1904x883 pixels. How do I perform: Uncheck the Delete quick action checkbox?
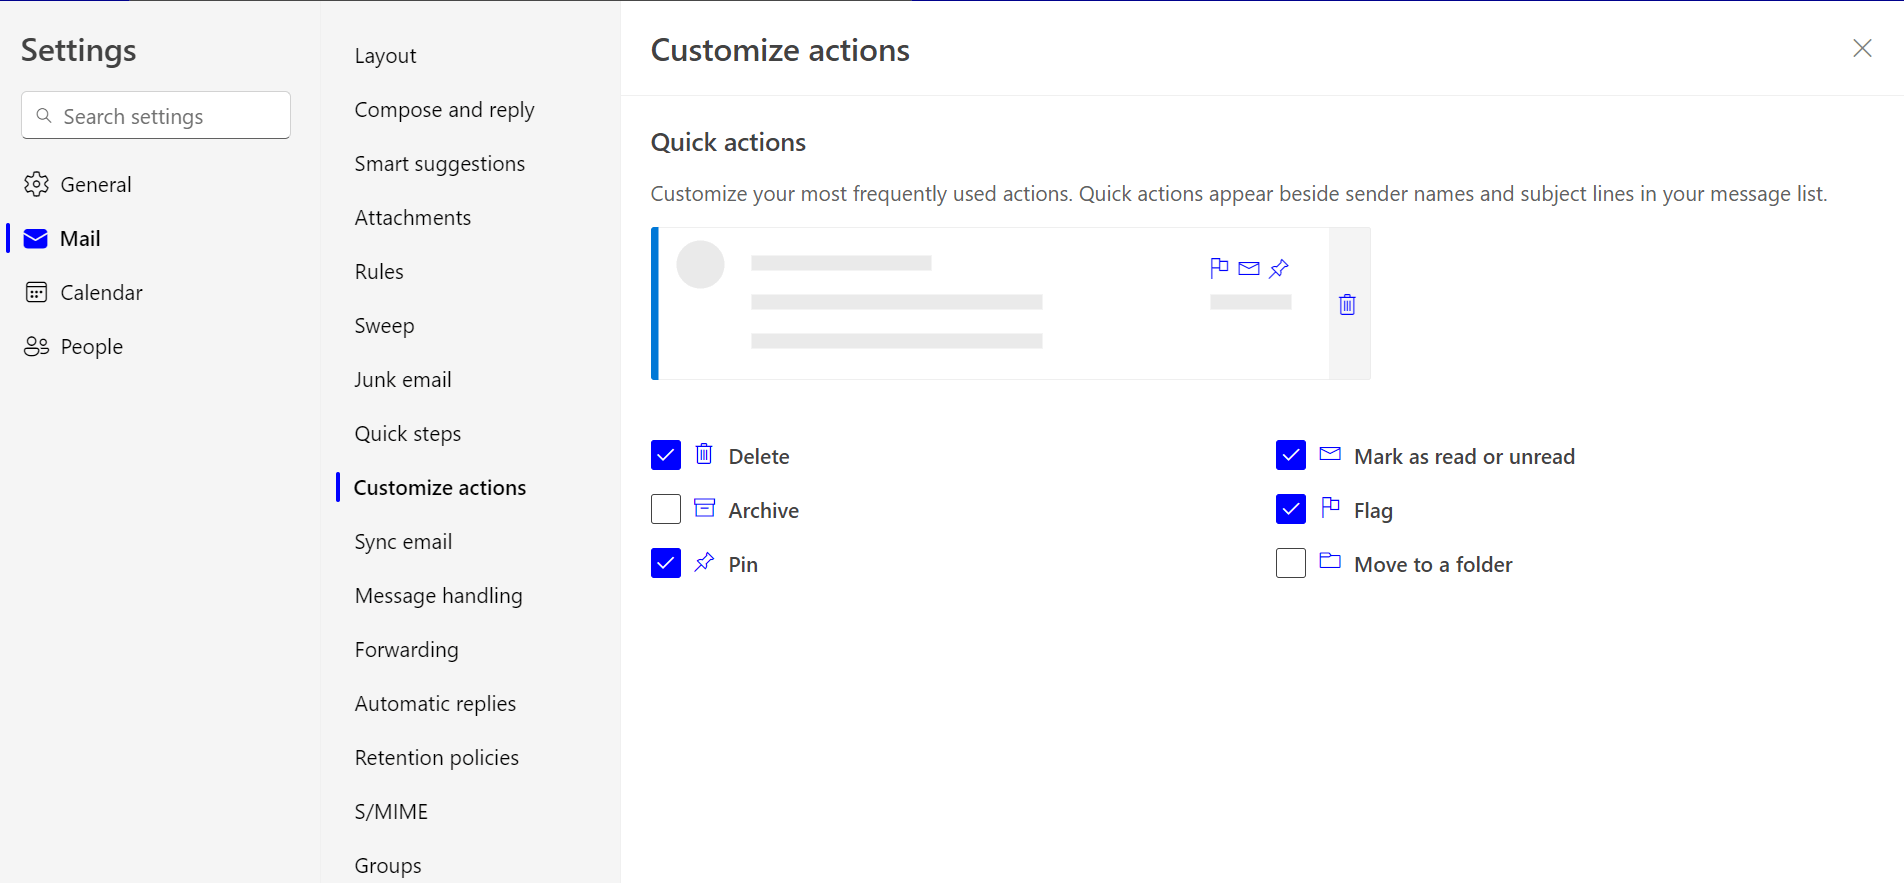point(666,455)
